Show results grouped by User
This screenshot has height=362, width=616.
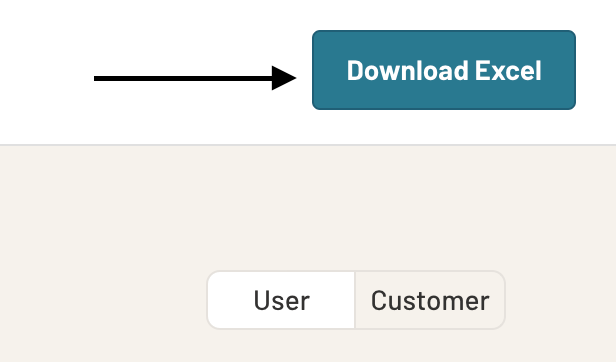[281, 300]
